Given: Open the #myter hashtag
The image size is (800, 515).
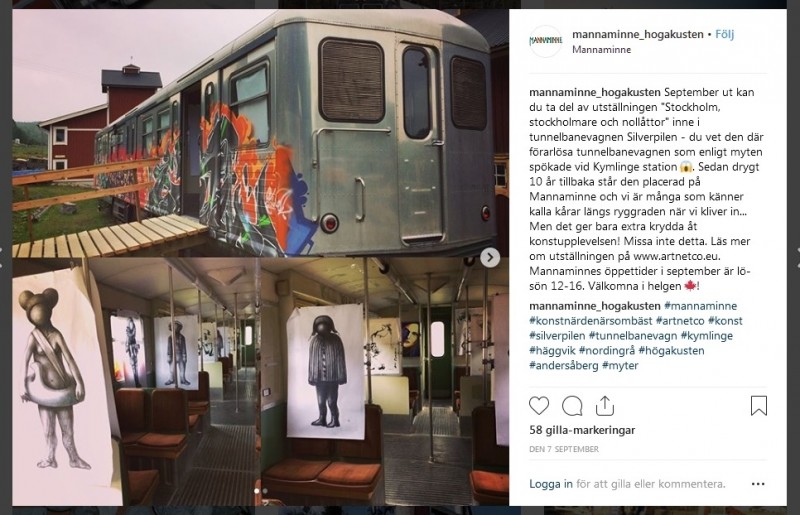Looking at the screenshot, I should tap(620, 365).
